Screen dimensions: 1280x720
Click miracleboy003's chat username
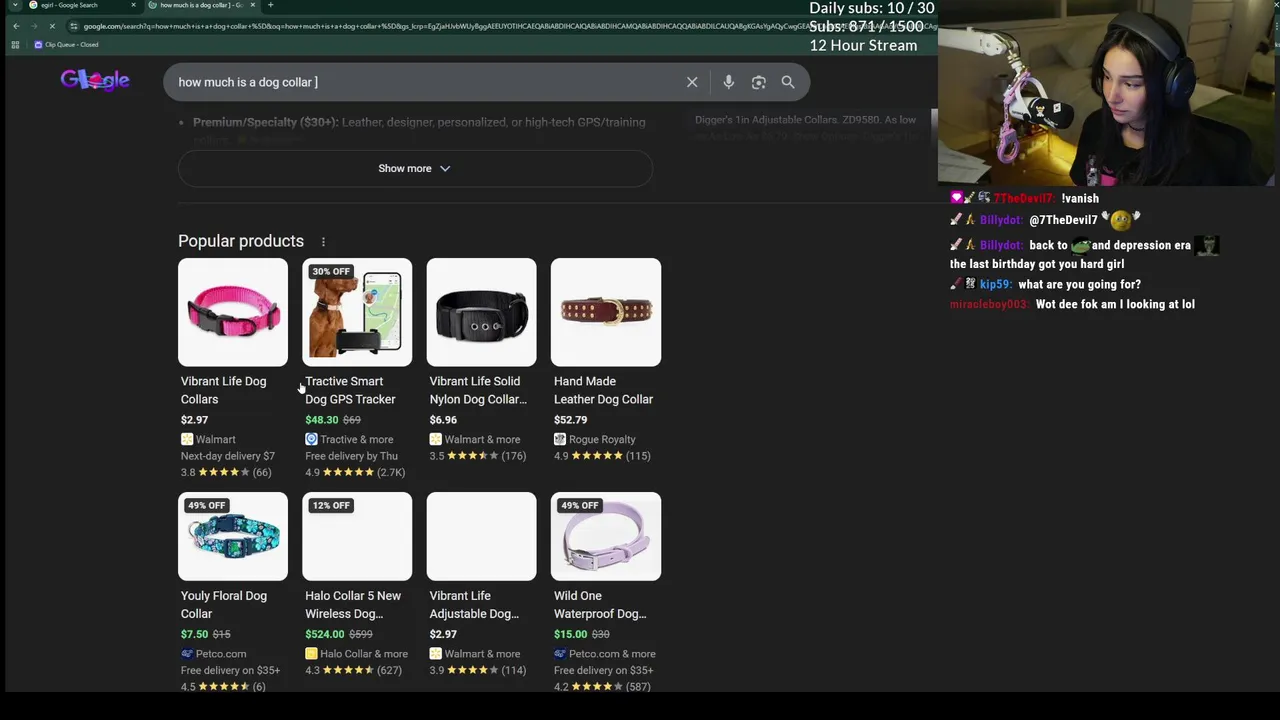pyautogui.click(x=989, y=304)
